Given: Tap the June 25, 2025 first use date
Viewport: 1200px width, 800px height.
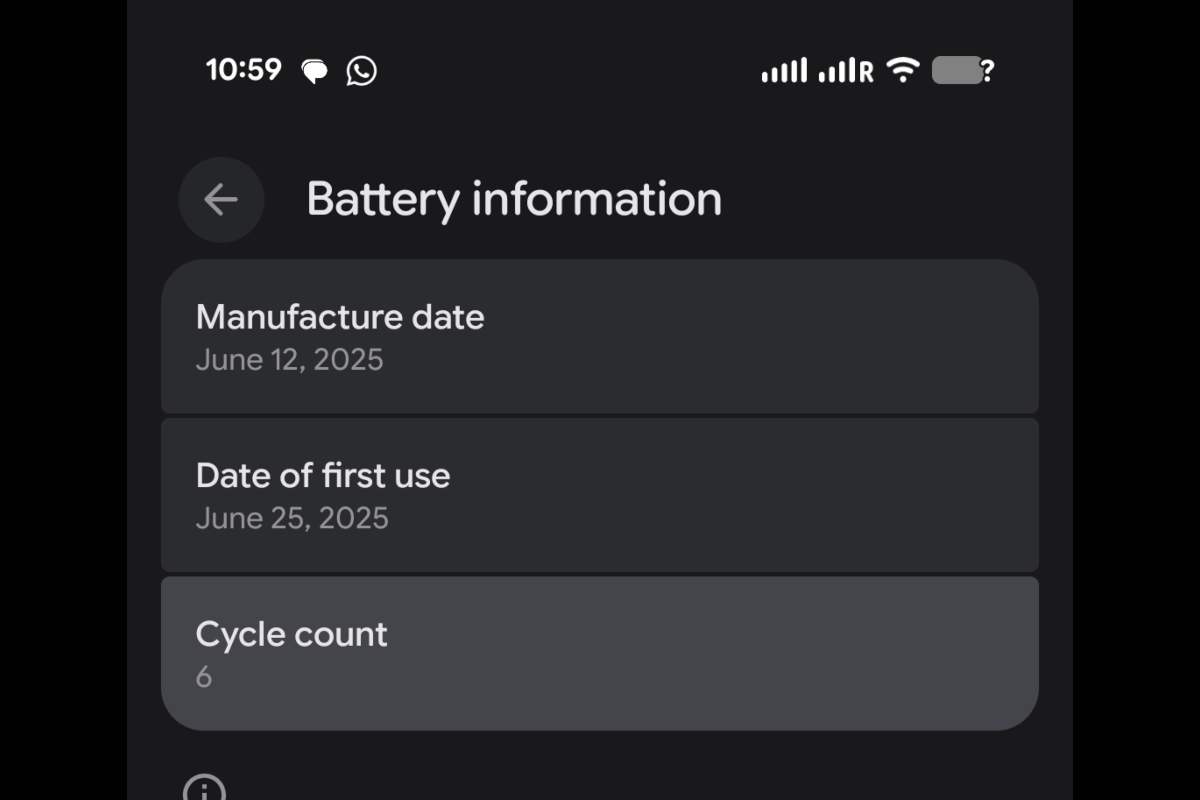Looking at the screenshot, I should click(292, 518).
